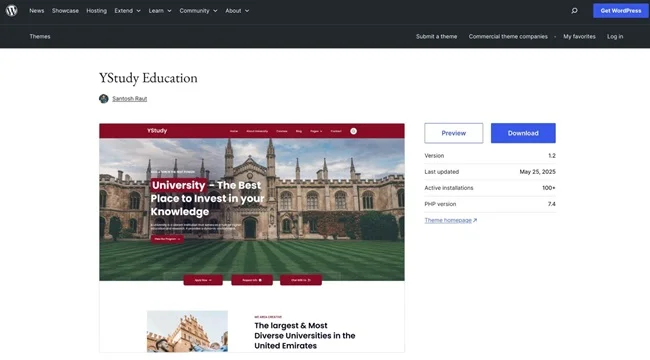Click the Get WordPress button
The width and height of the screenshot is (650, 360).
tap(621, 11)
